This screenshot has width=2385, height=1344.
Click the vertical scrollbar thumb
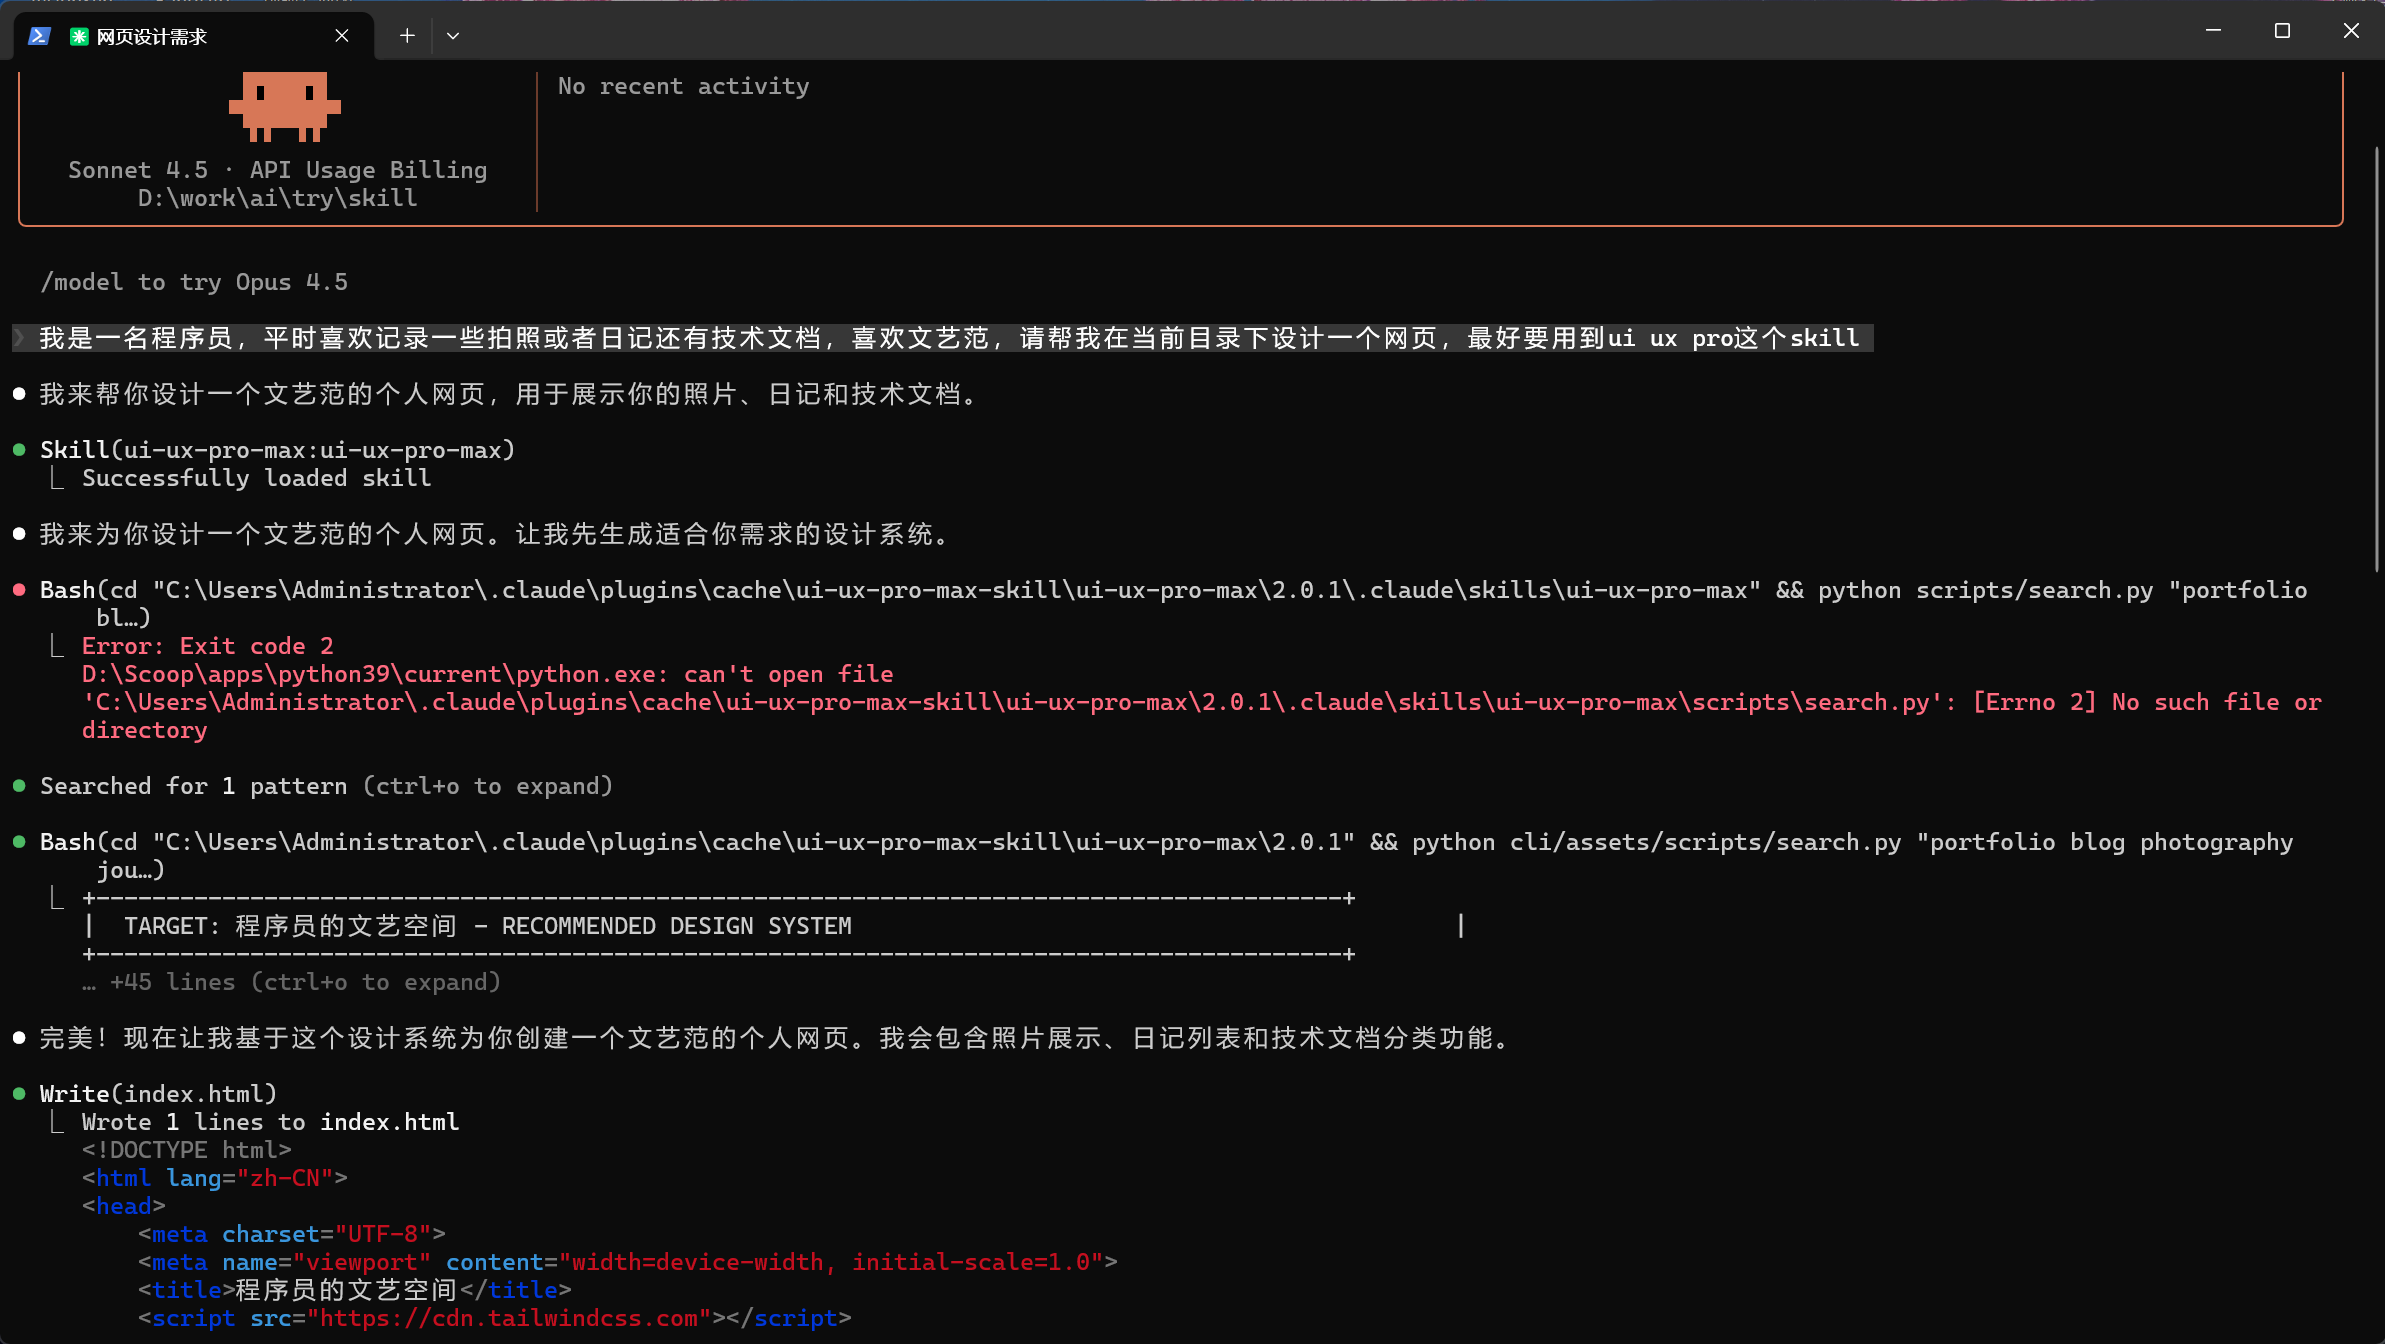click(2376, 360)
